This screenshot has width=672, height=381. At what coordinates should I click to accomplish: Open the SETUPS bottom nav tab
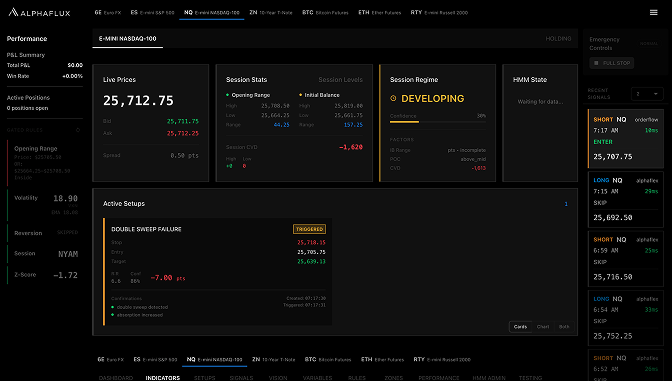[x=204, y=378]
